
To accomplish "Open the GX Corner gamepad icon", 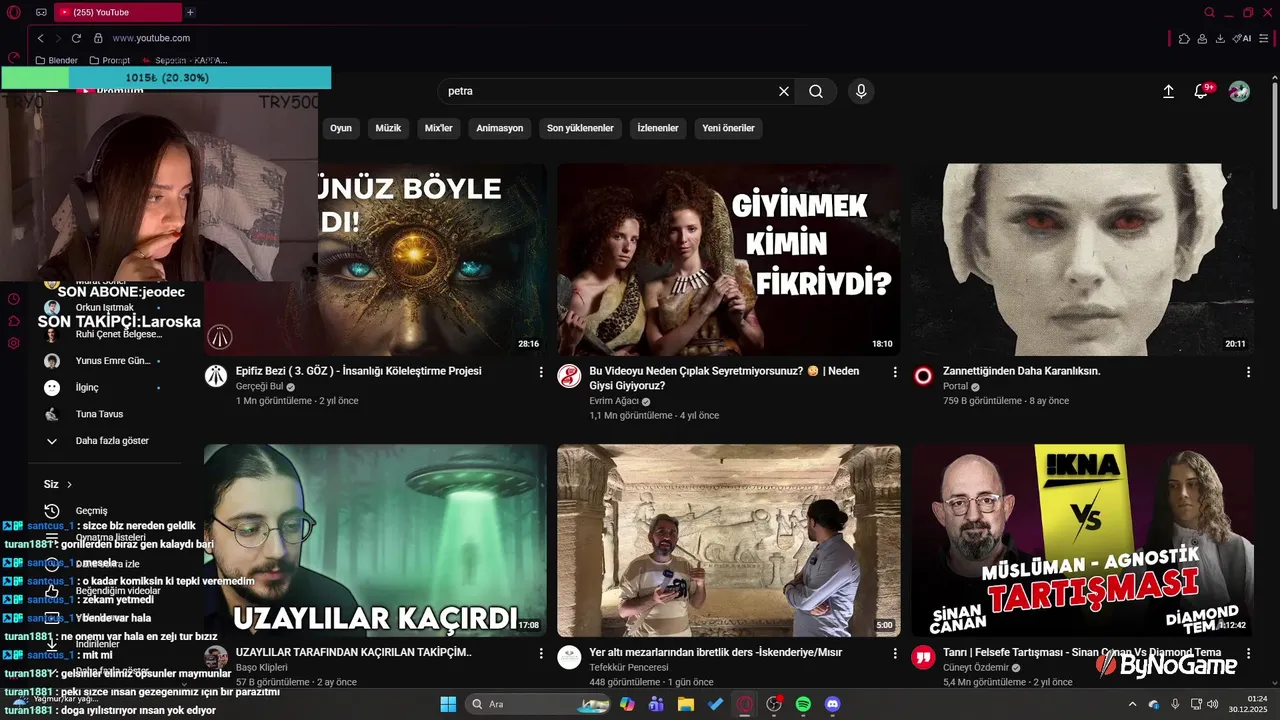I will coord(41,12).
